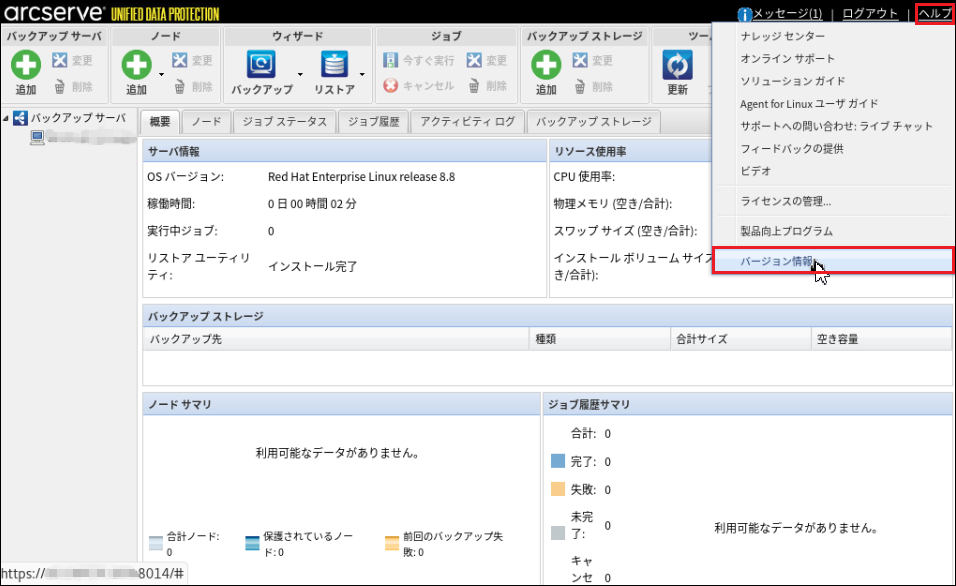Open the メッセージ(1) link
The image size is (956, 586).
(786, 14)
